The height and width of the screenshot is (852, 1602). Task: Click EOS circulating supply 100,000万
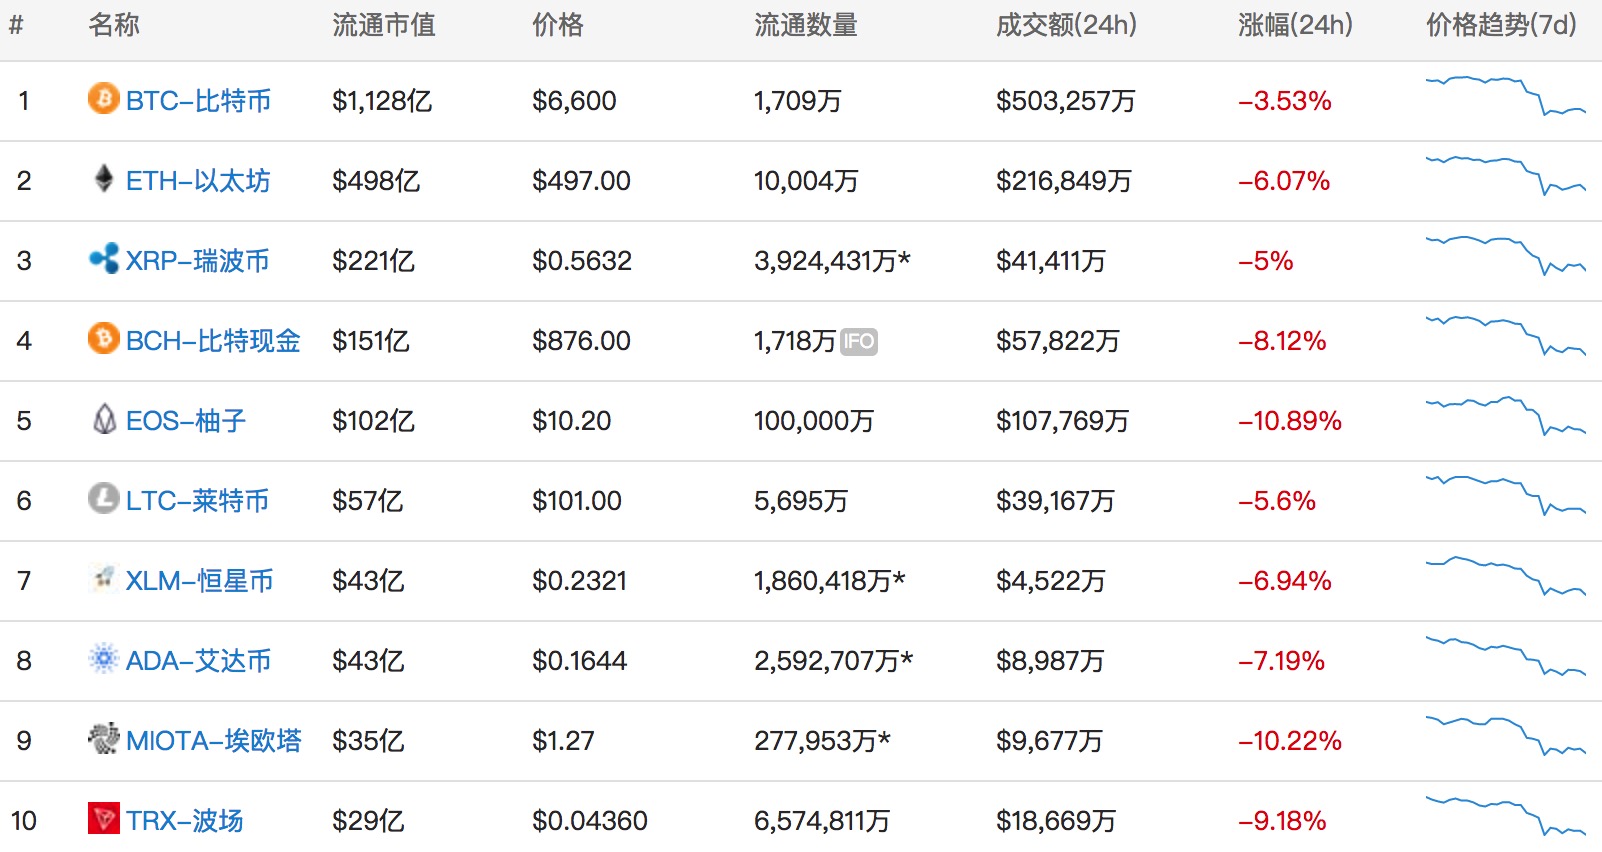pyautogui.click(x=814, y=421)
